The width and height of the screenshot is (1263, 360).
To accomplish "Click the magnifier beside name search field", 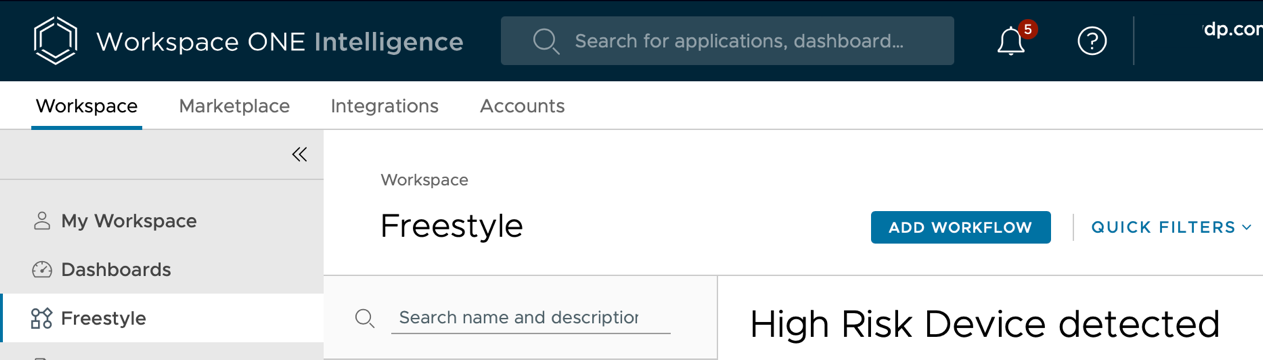I will coord(365,318).
